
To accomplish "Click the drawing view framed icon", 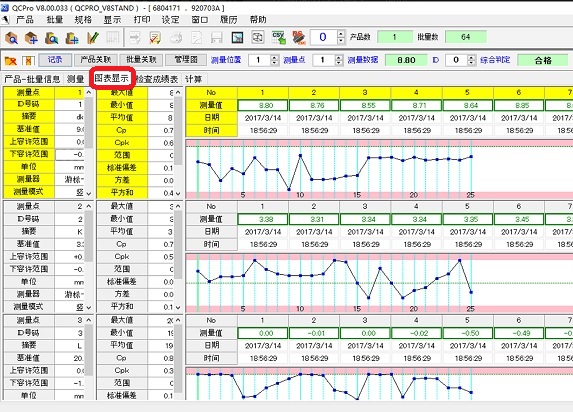I will [258, 37].
